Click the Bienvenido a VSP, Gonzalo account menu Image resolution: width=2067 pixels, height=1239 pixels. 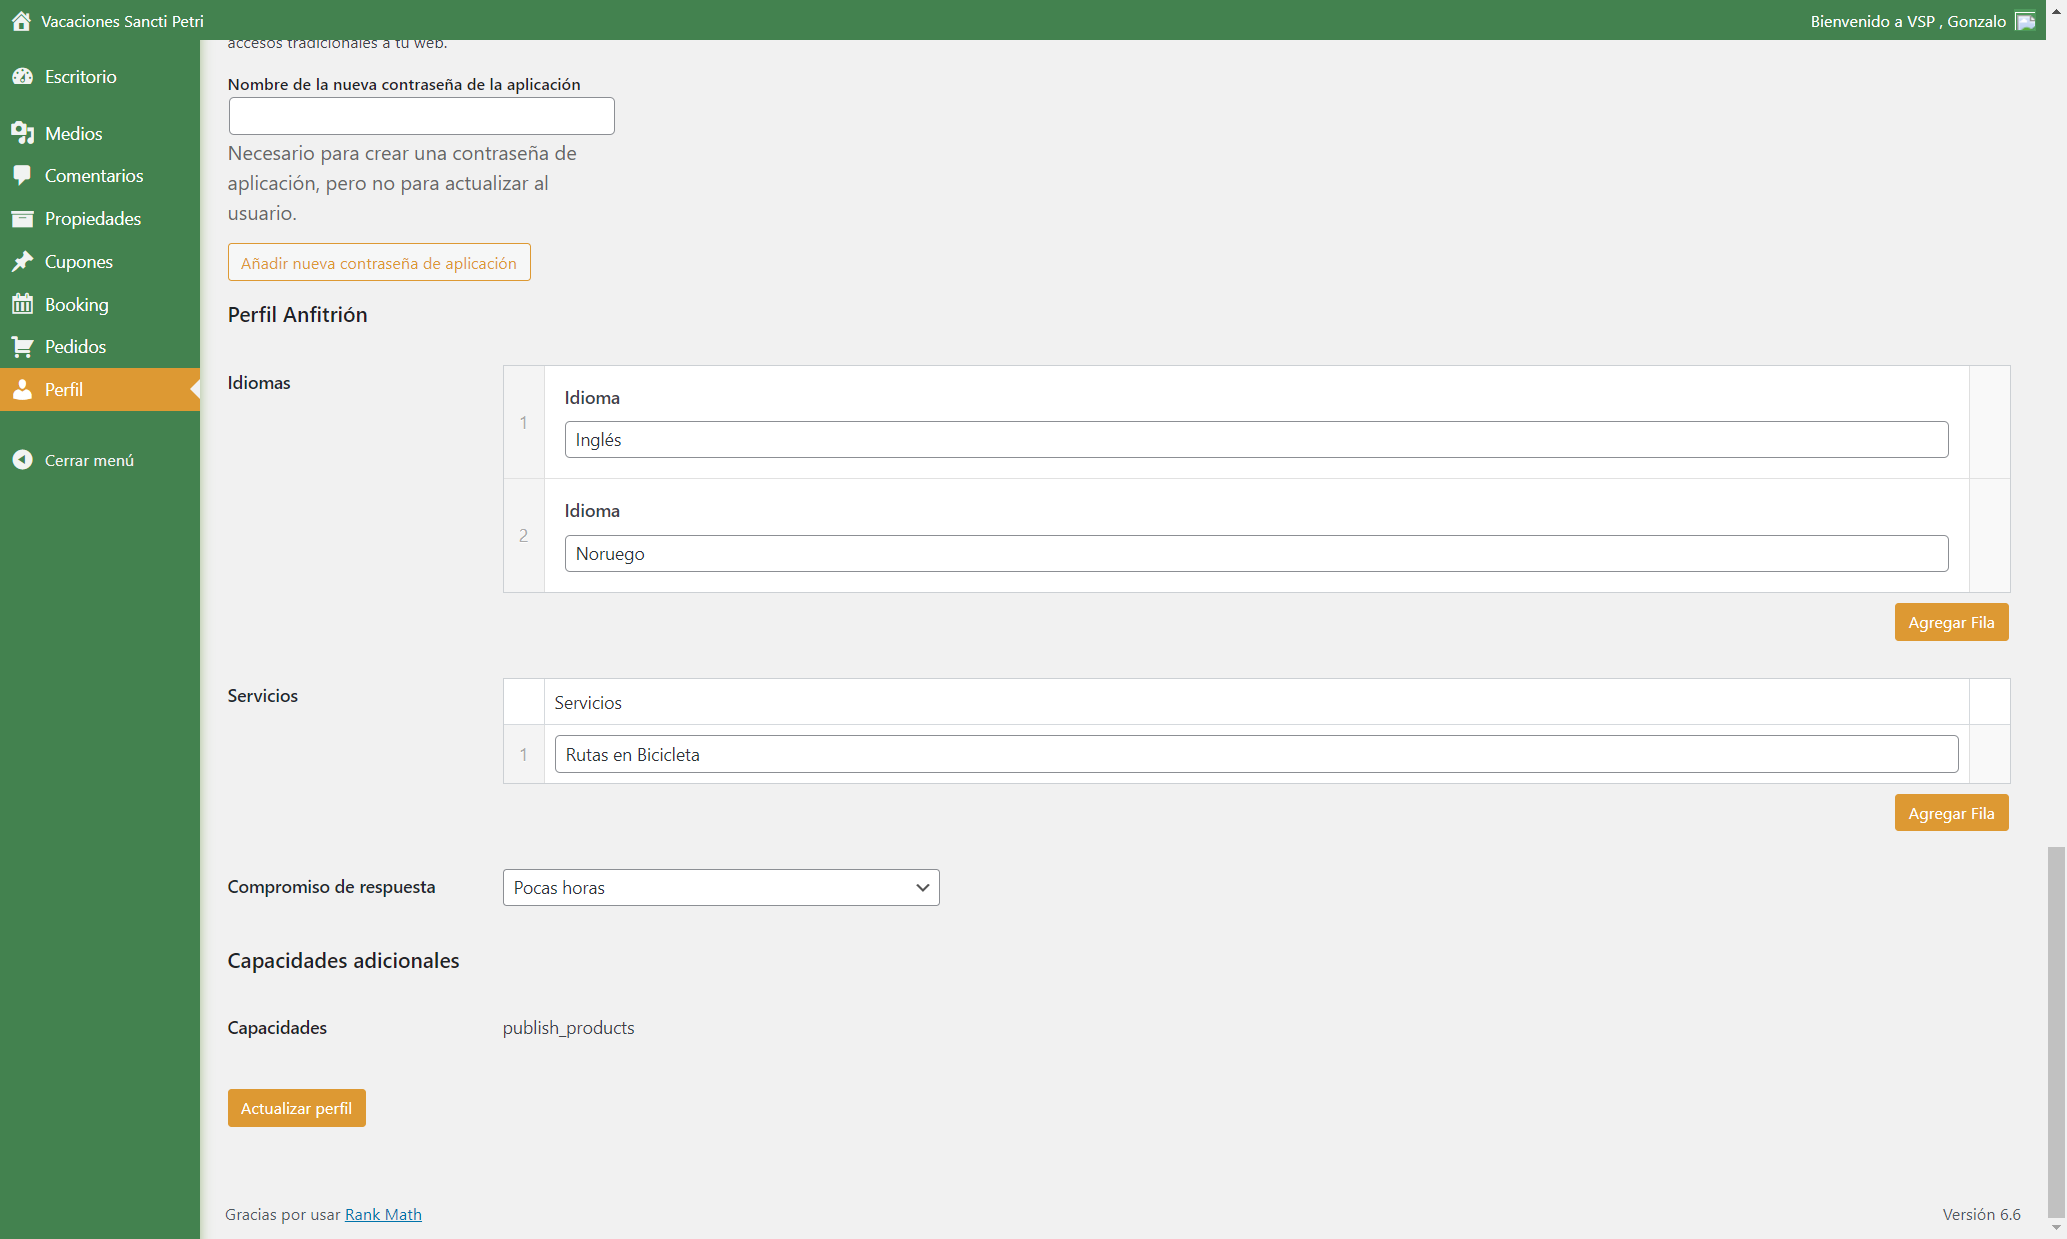click(1922, 21)
